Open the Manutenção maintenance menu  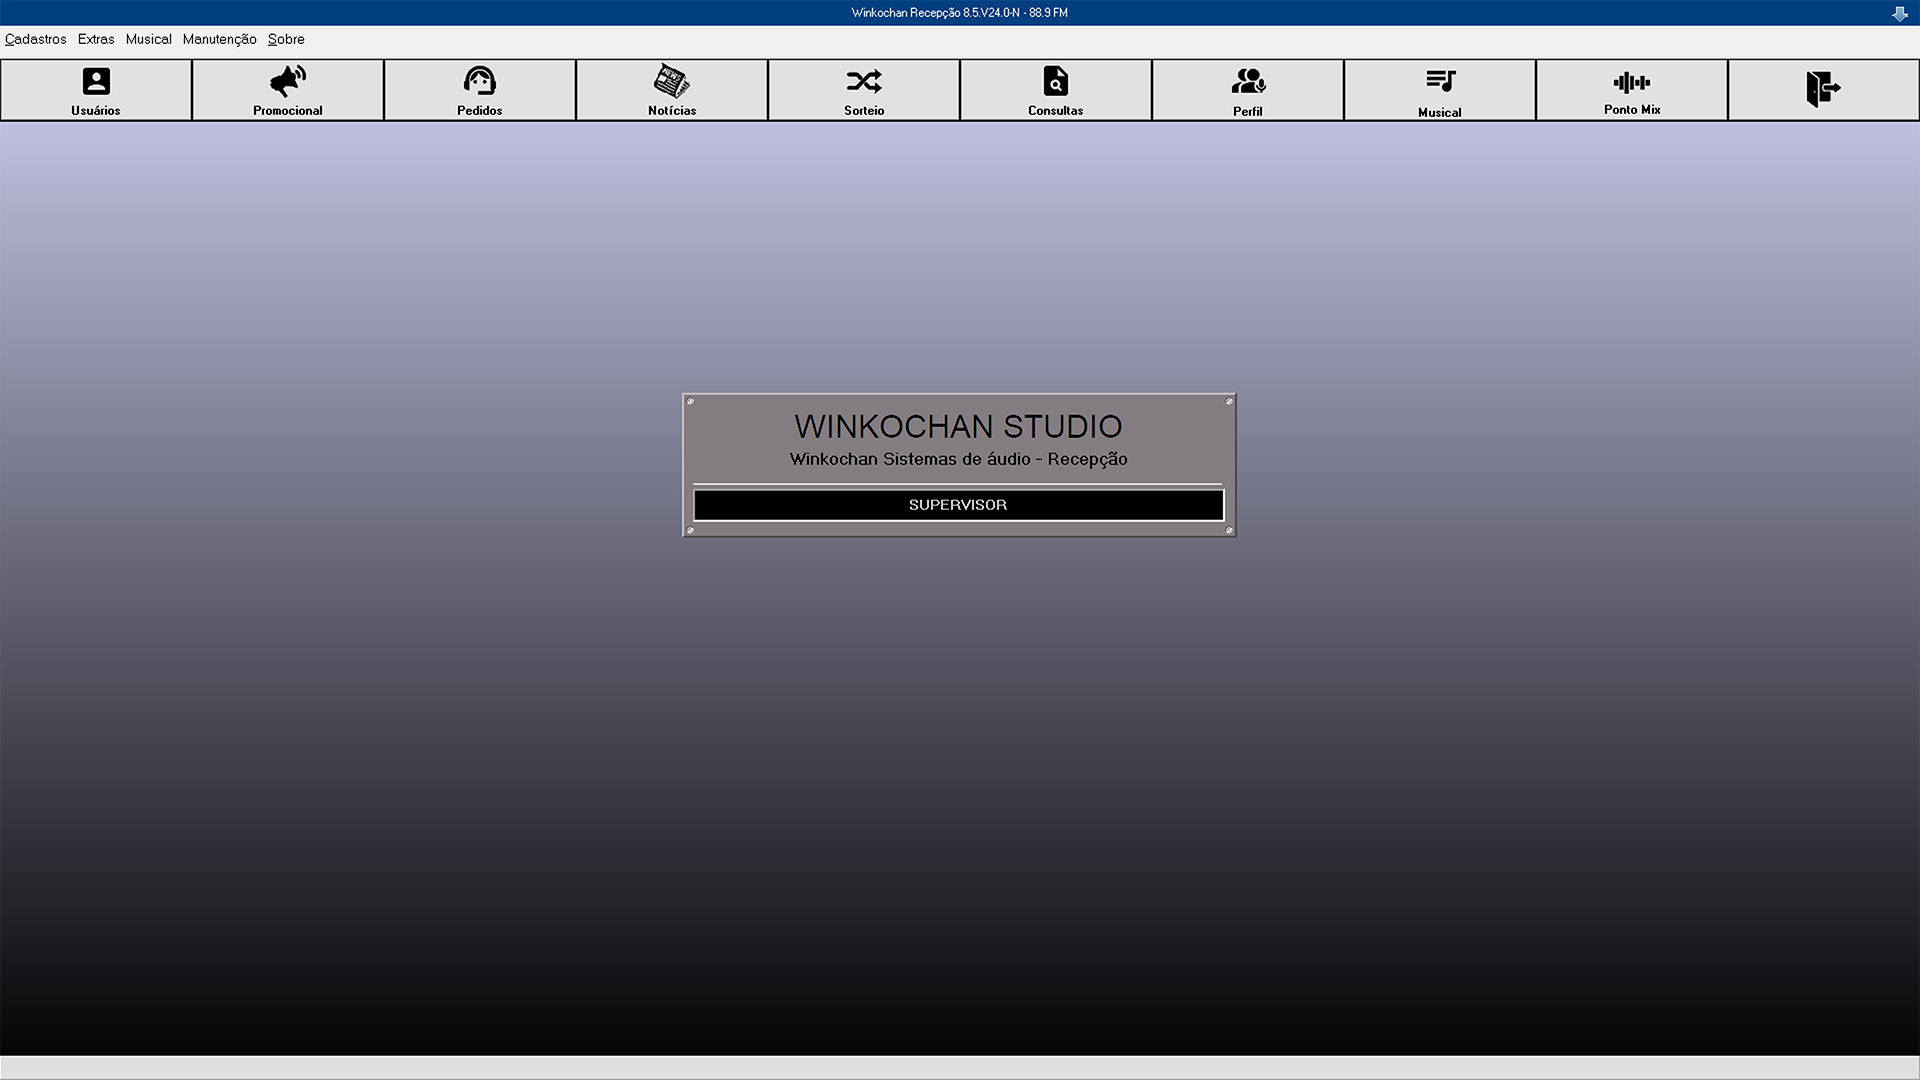219,38
